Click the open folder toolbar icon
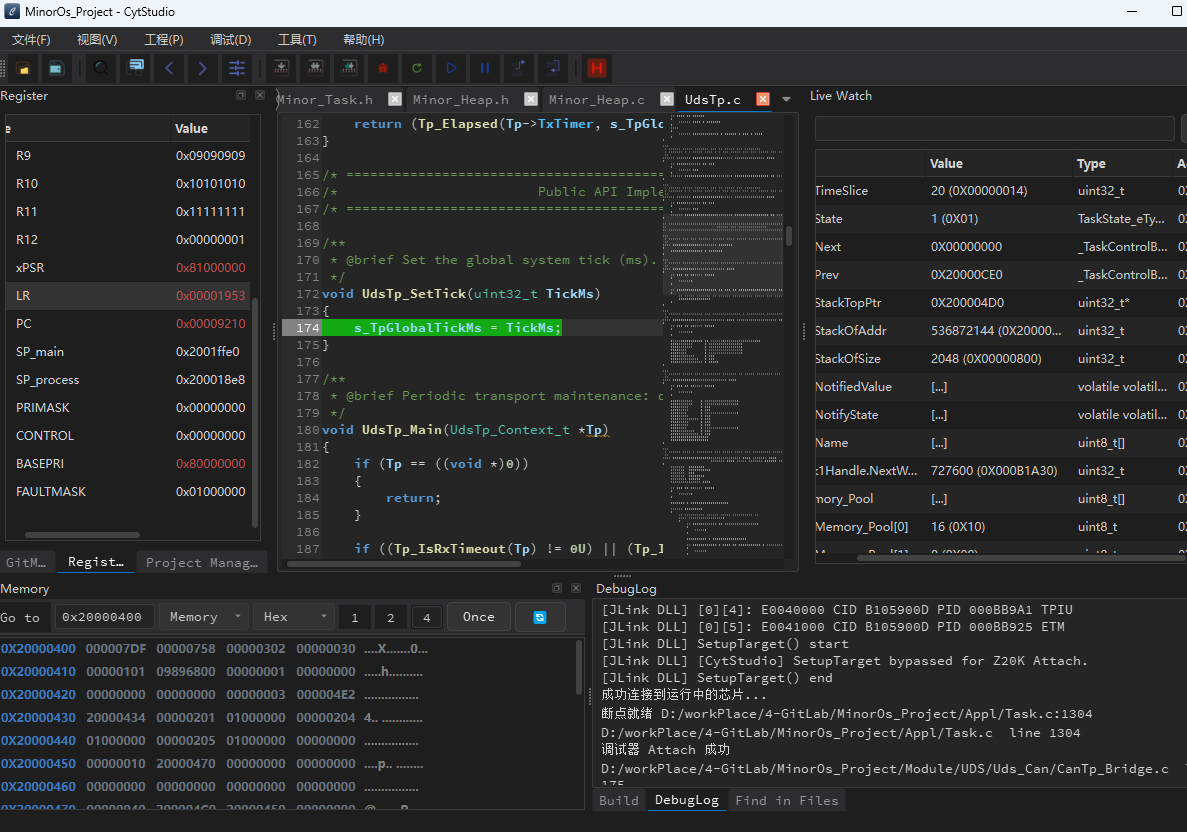The width and height of the screenshot is (1187, 832). pyautogui.click(x=23, y=68)
